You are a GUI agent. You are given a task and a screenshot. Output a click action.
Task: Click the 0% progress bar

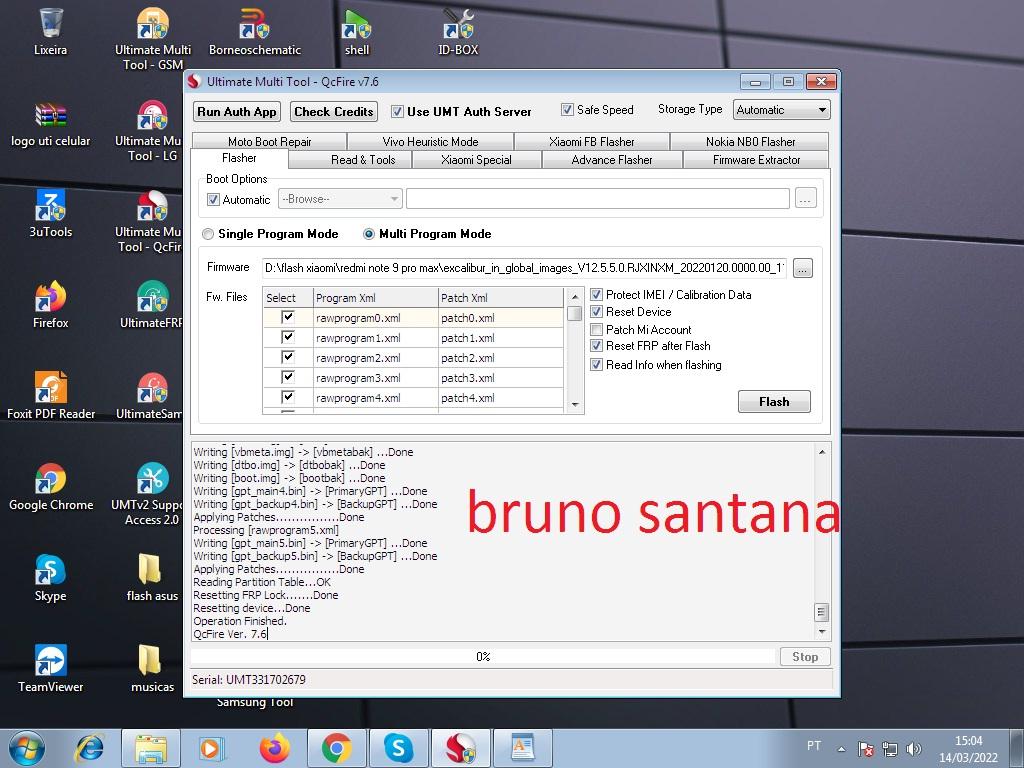pos(483,657)
